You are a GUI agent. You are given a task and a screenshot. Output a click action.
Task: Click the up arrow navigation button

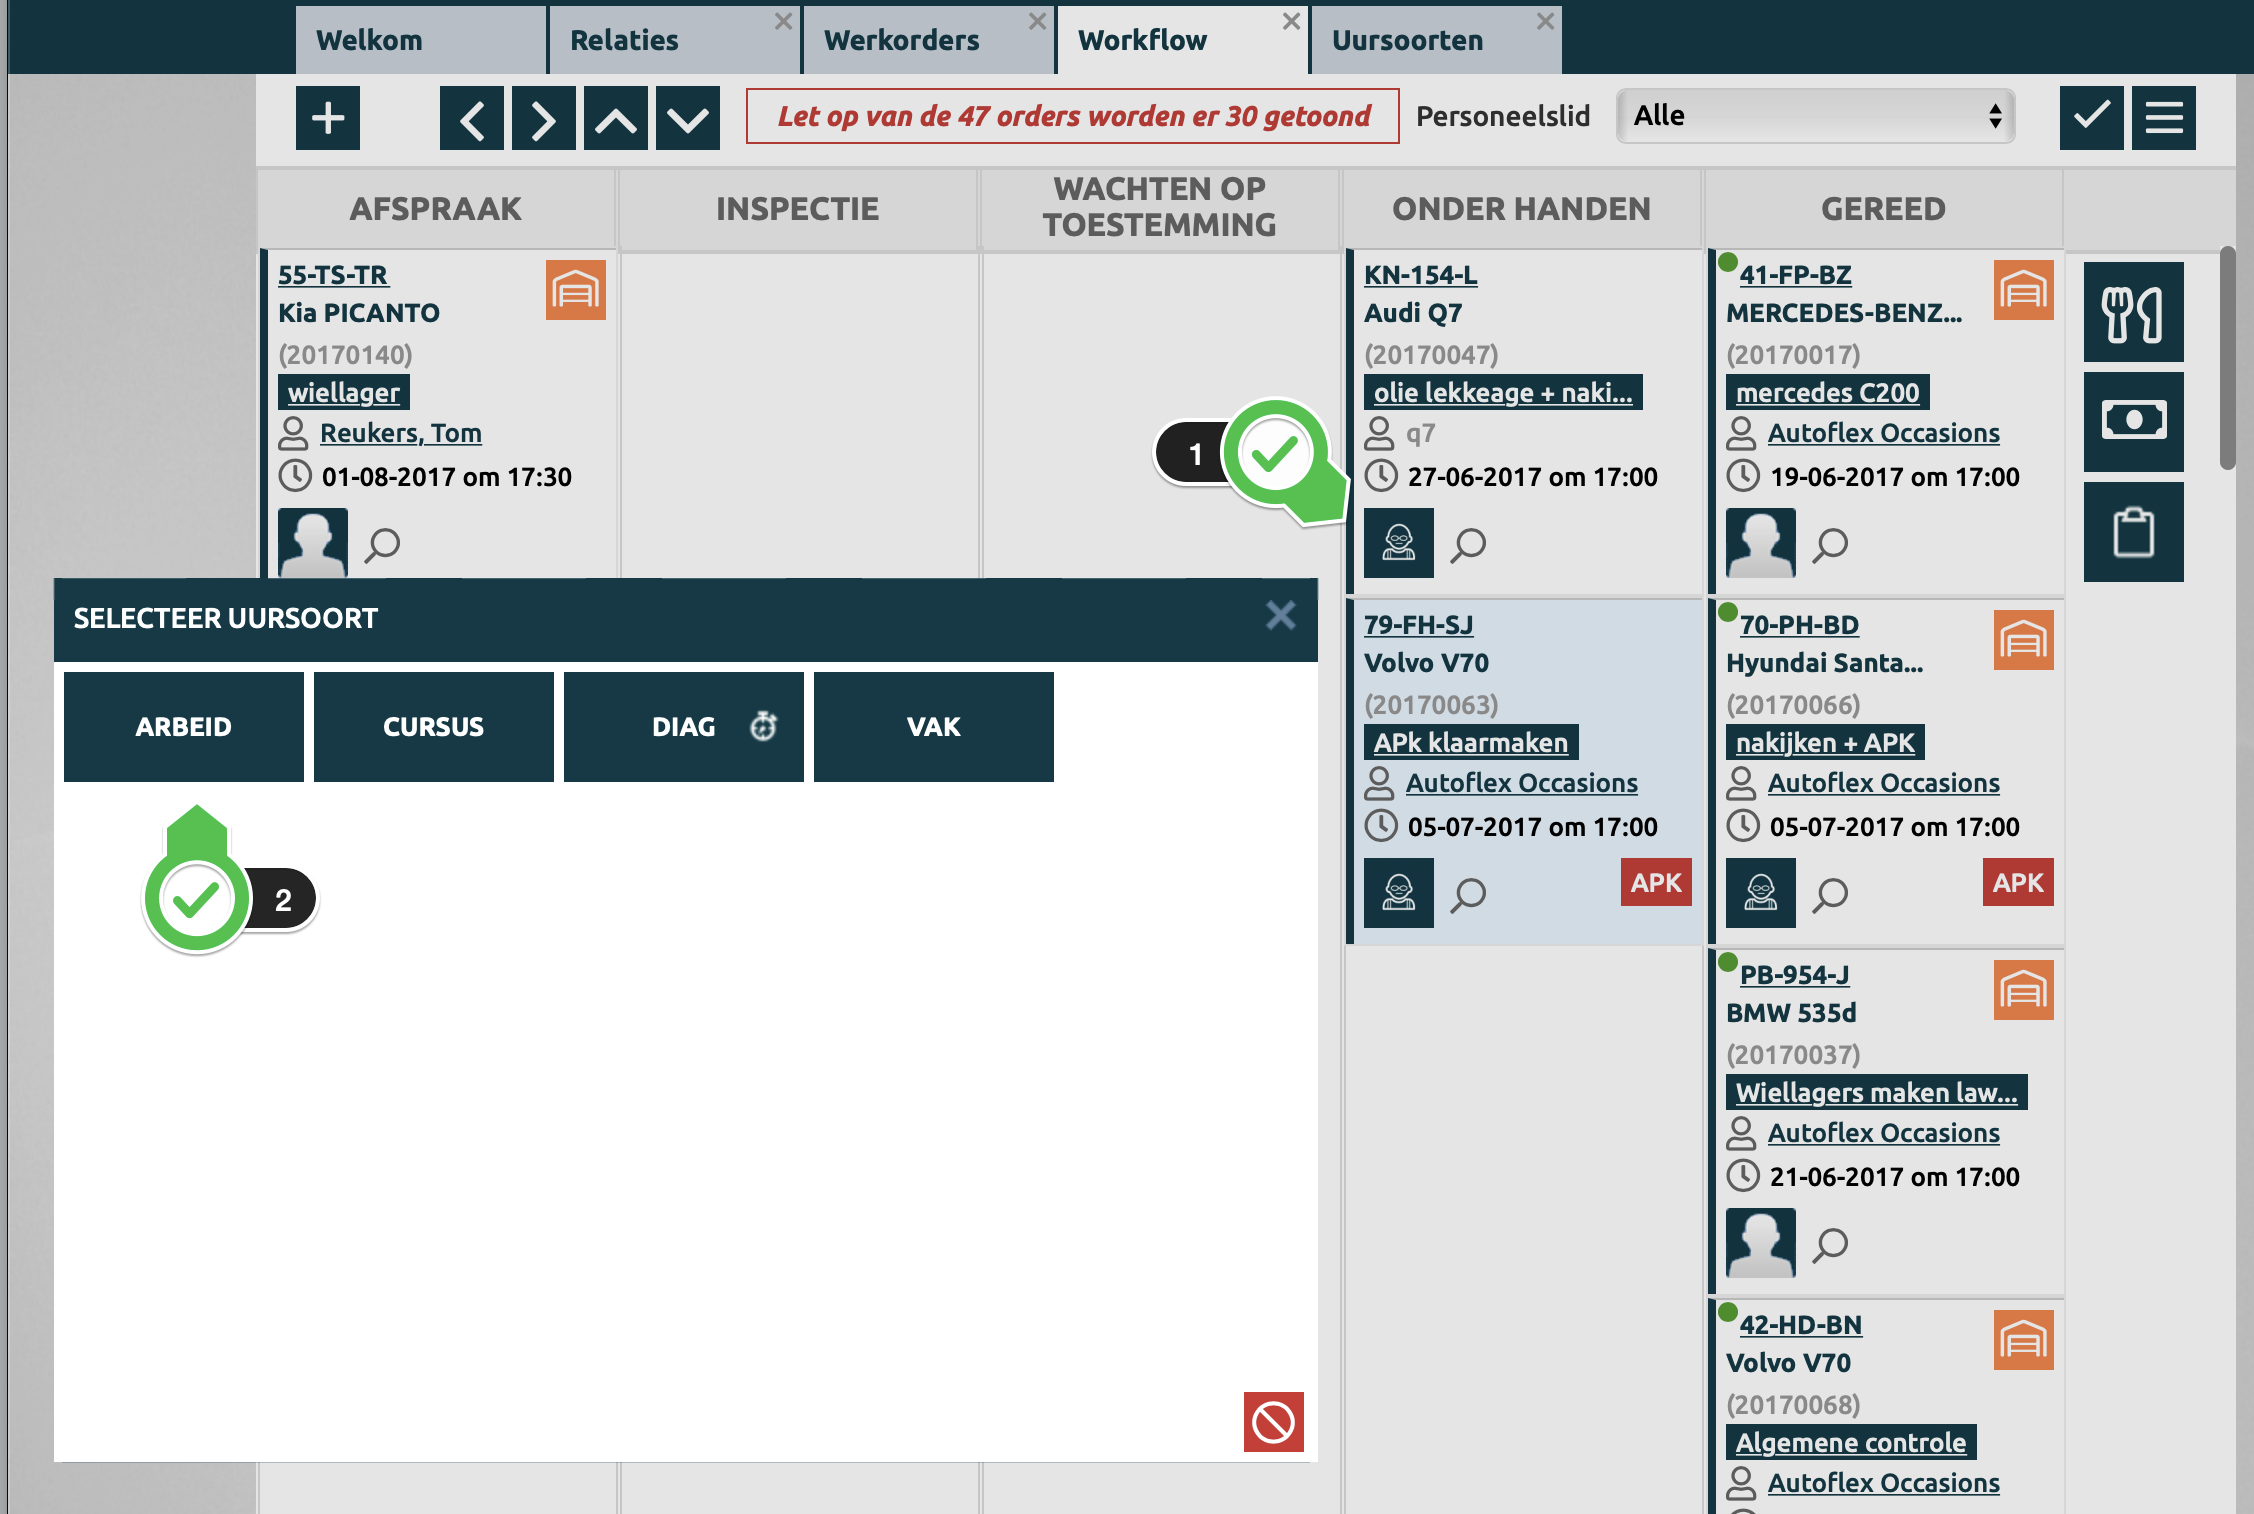[x=615, y=118]
